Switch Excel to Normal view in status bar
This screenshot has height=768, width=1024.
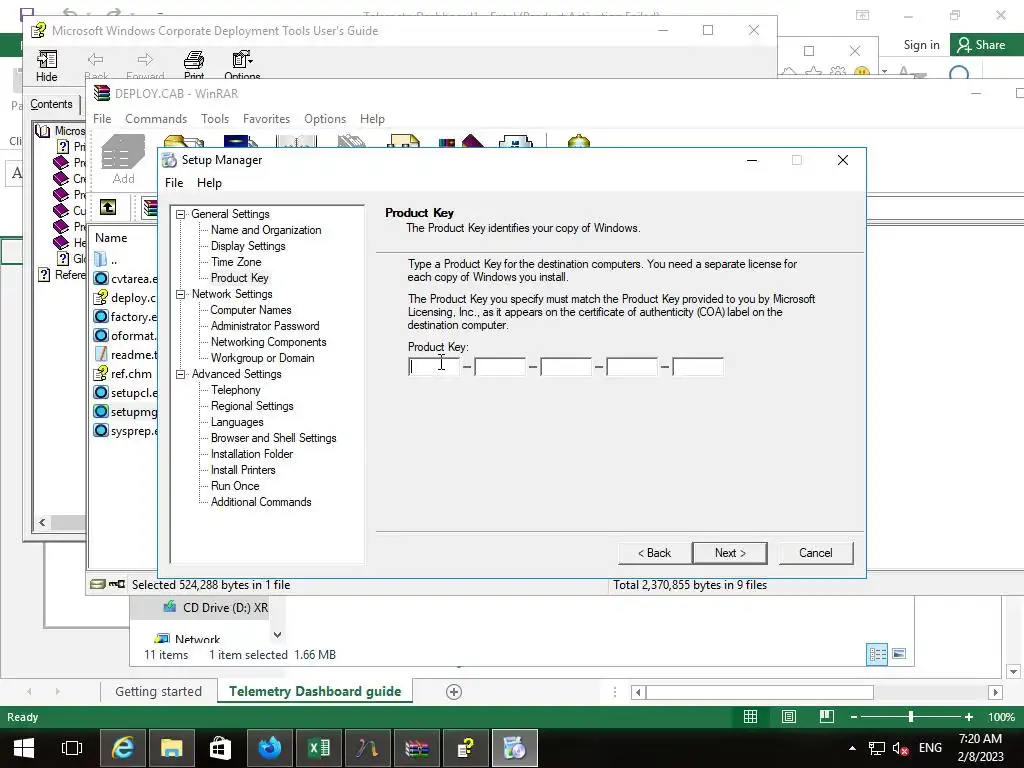[x=750, y=717]
